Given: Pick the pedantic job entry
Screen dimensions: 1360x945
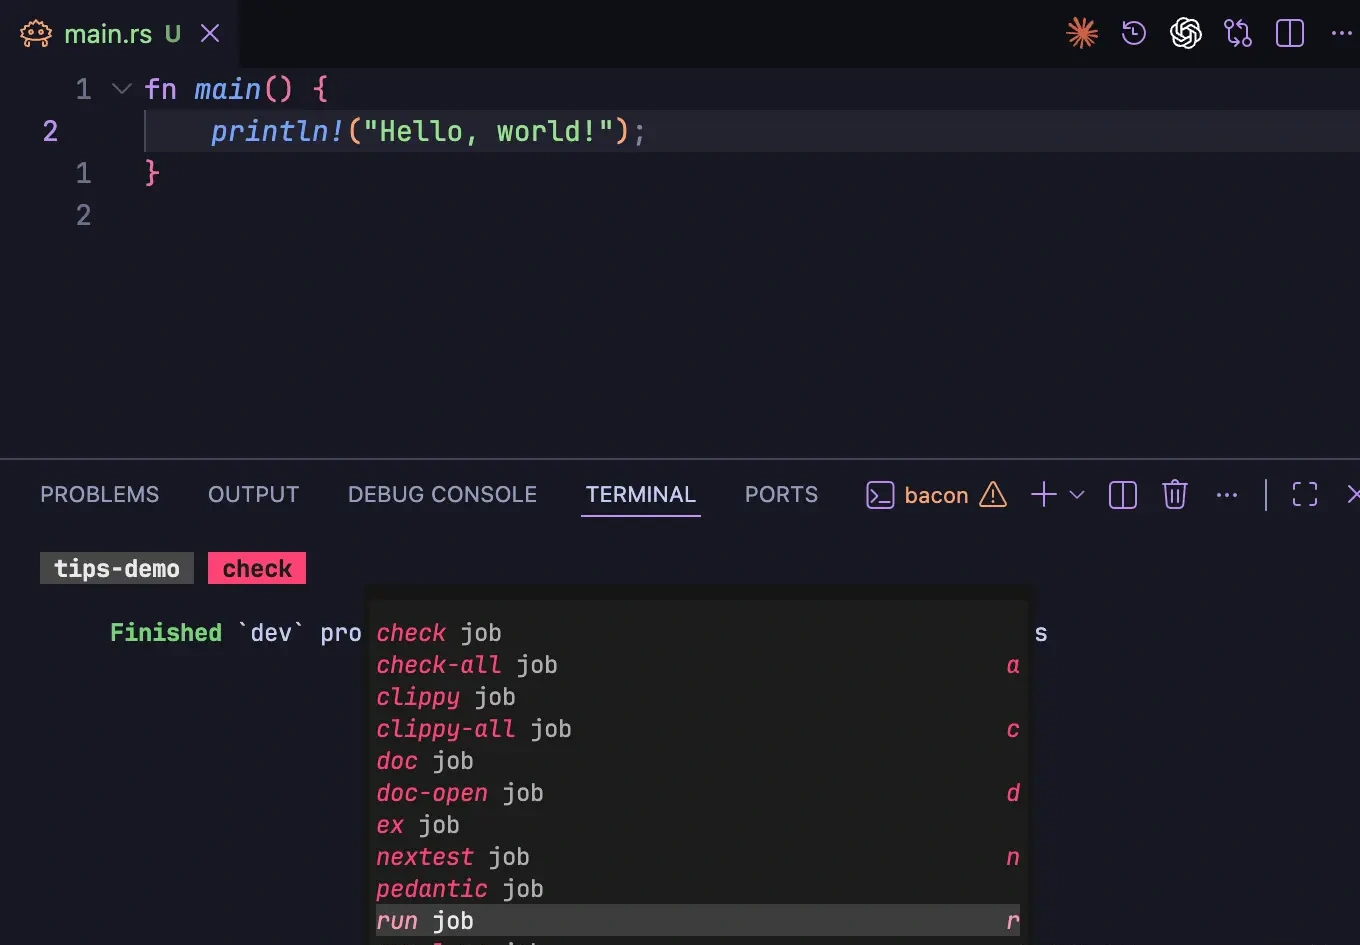Looking at the screenshot, I should click(698, 889).
